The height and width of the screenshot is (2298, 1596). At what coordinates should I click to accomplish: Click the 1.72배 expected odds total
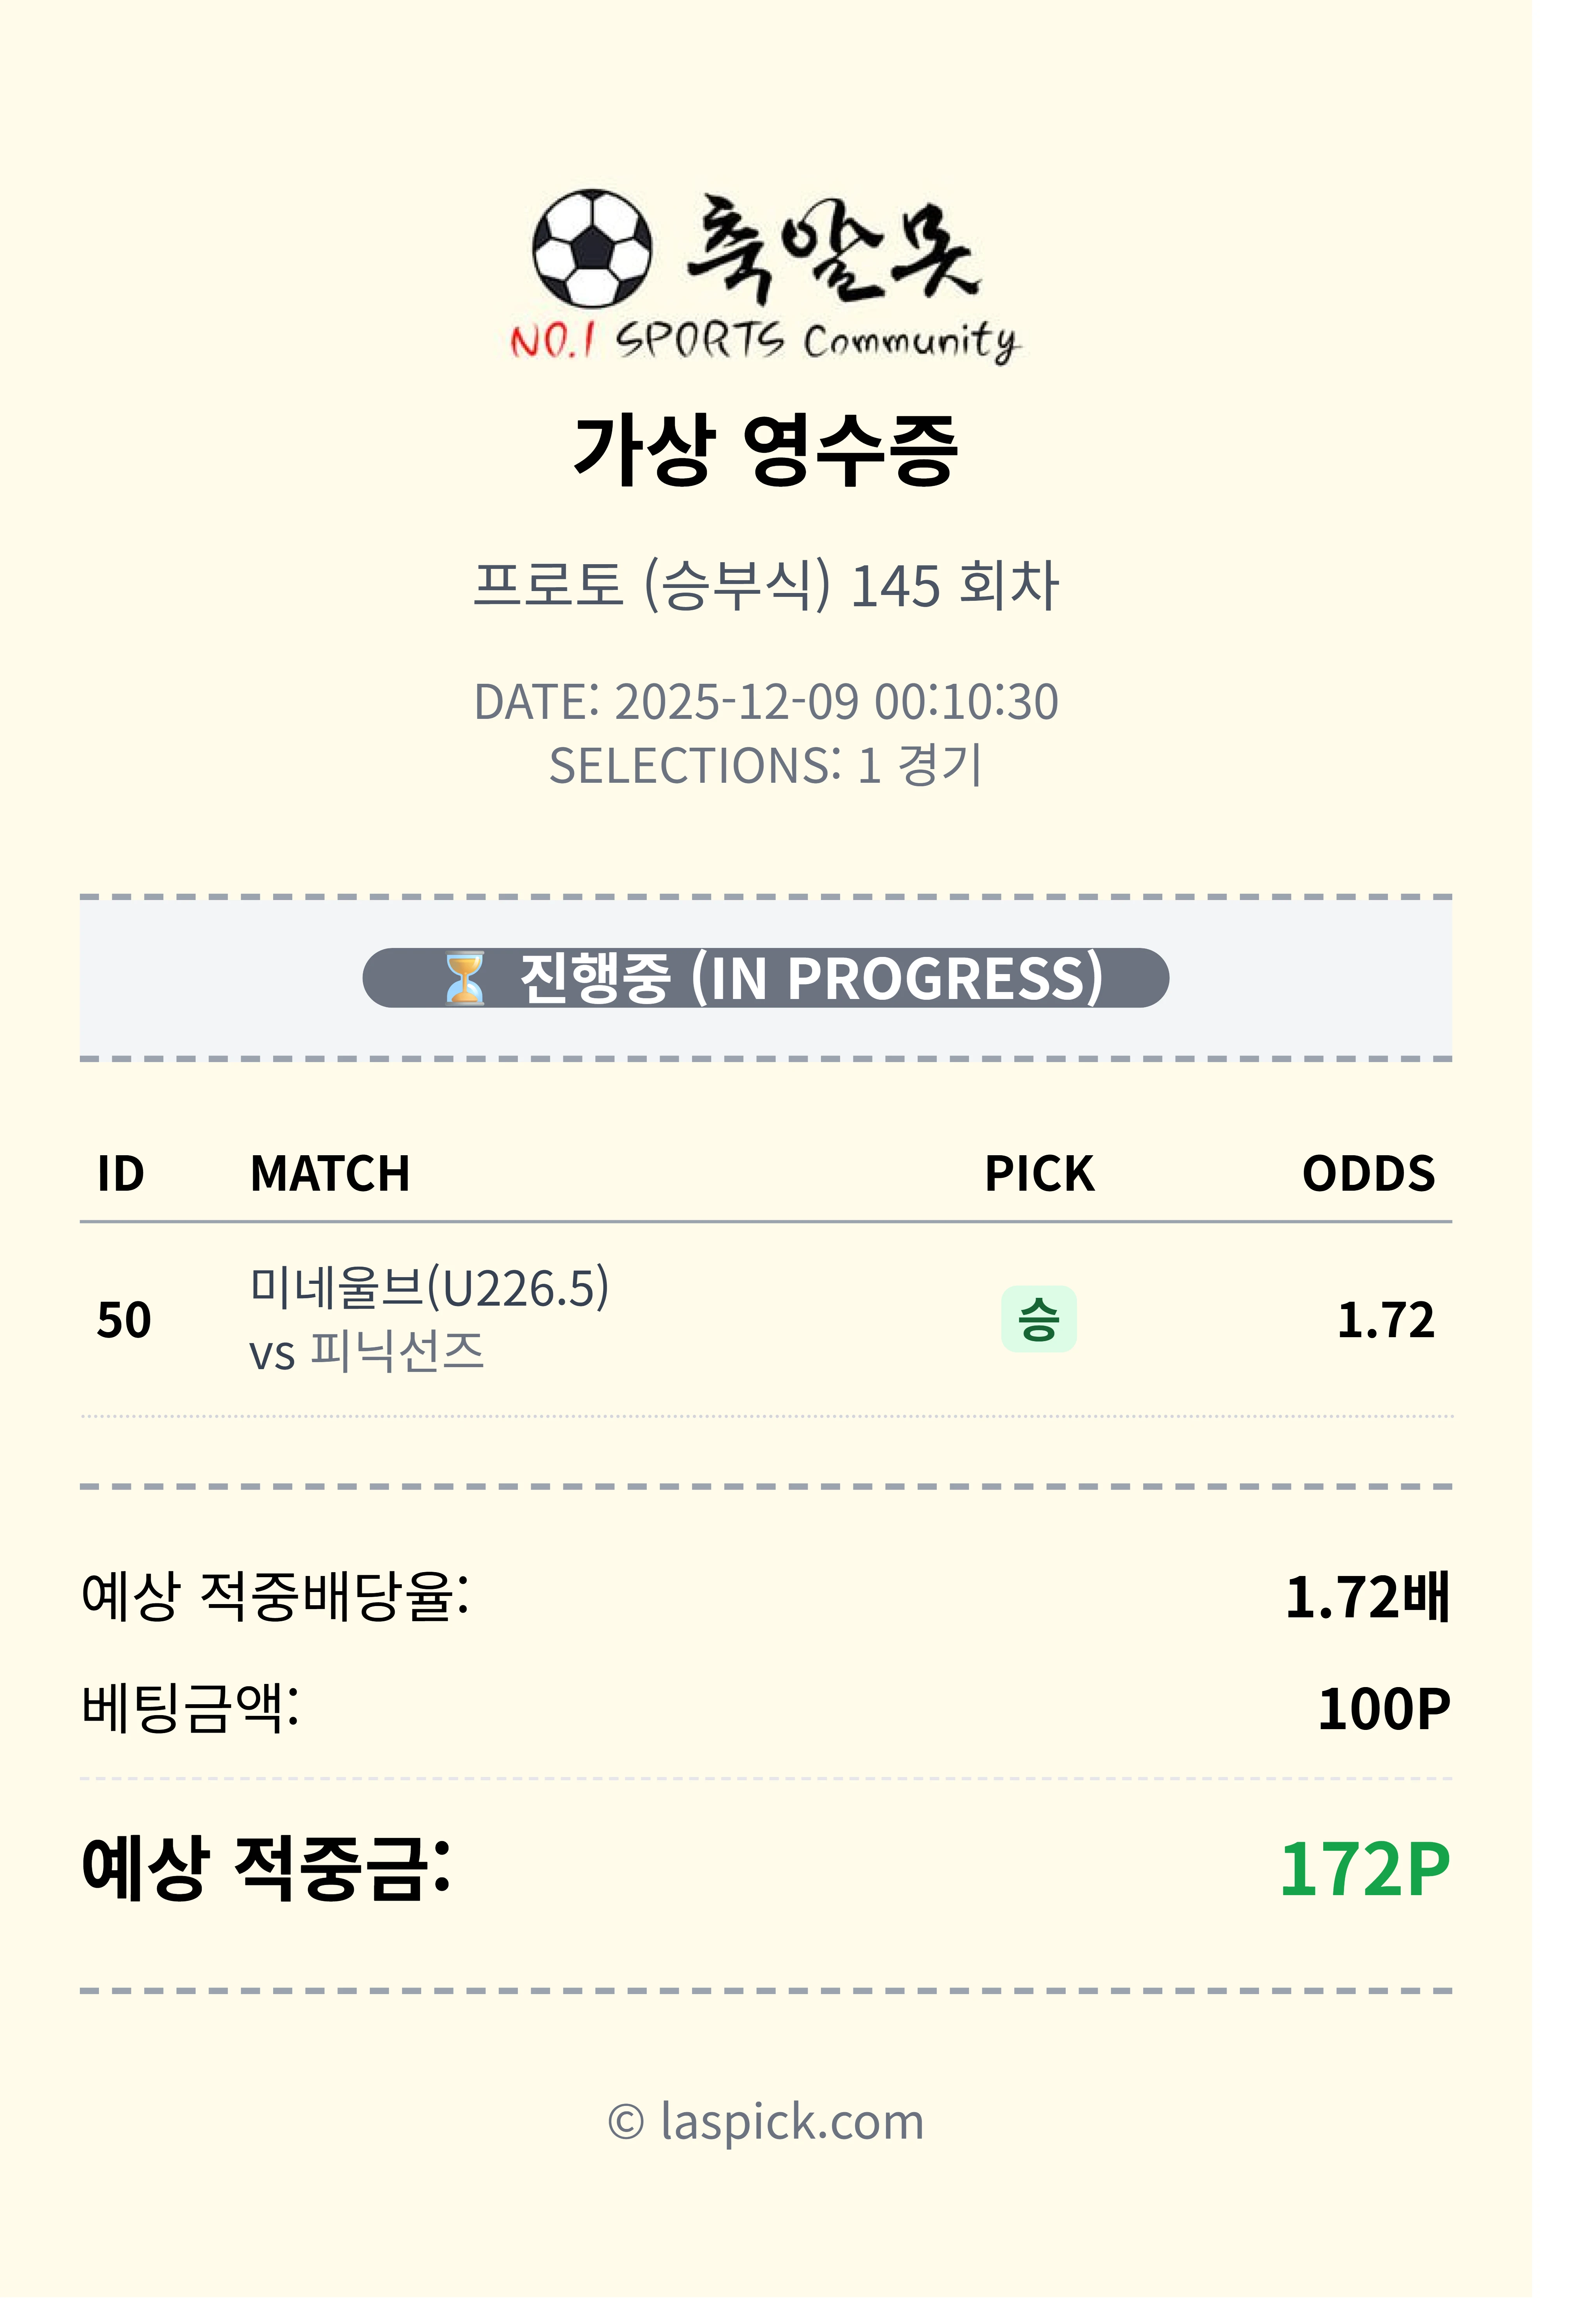pos(1366,1597)
